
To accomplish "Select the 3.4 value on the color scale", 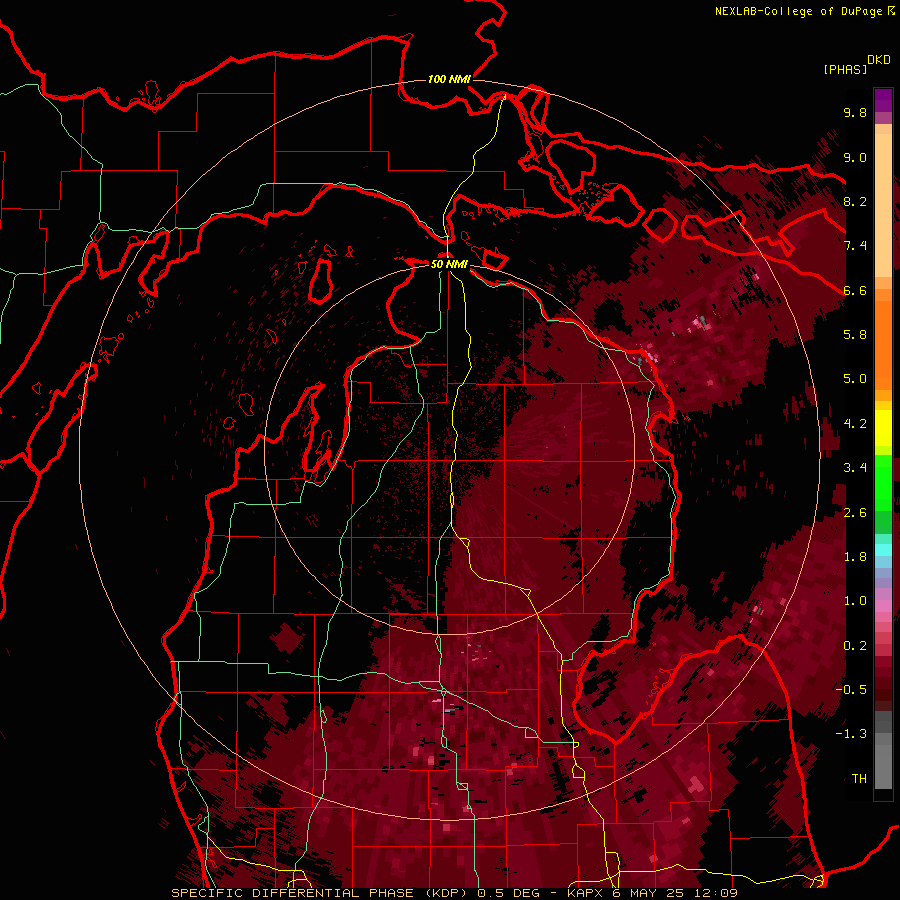I will [855, 468].
